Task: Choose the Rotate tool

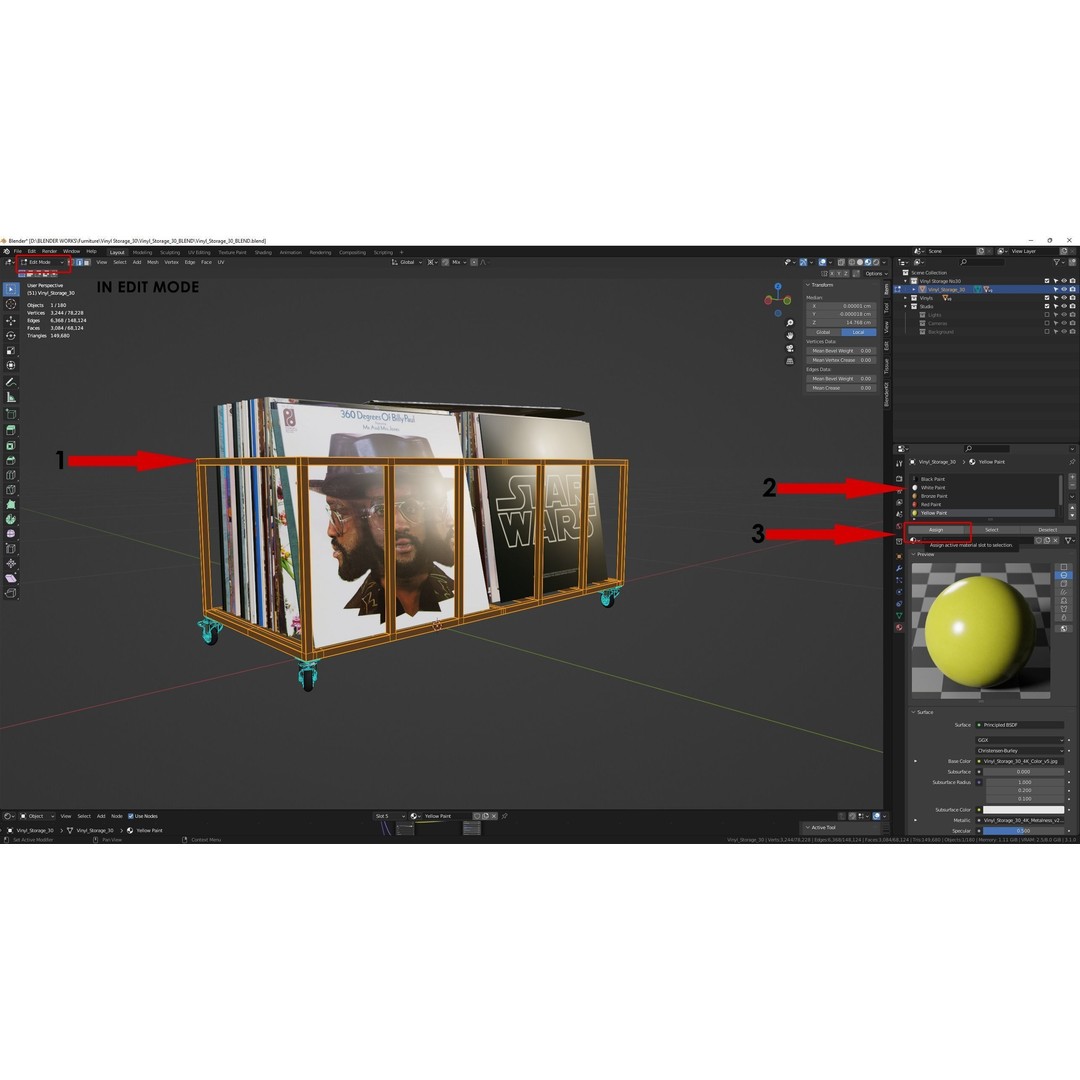Action: click(x=10, y=335)
